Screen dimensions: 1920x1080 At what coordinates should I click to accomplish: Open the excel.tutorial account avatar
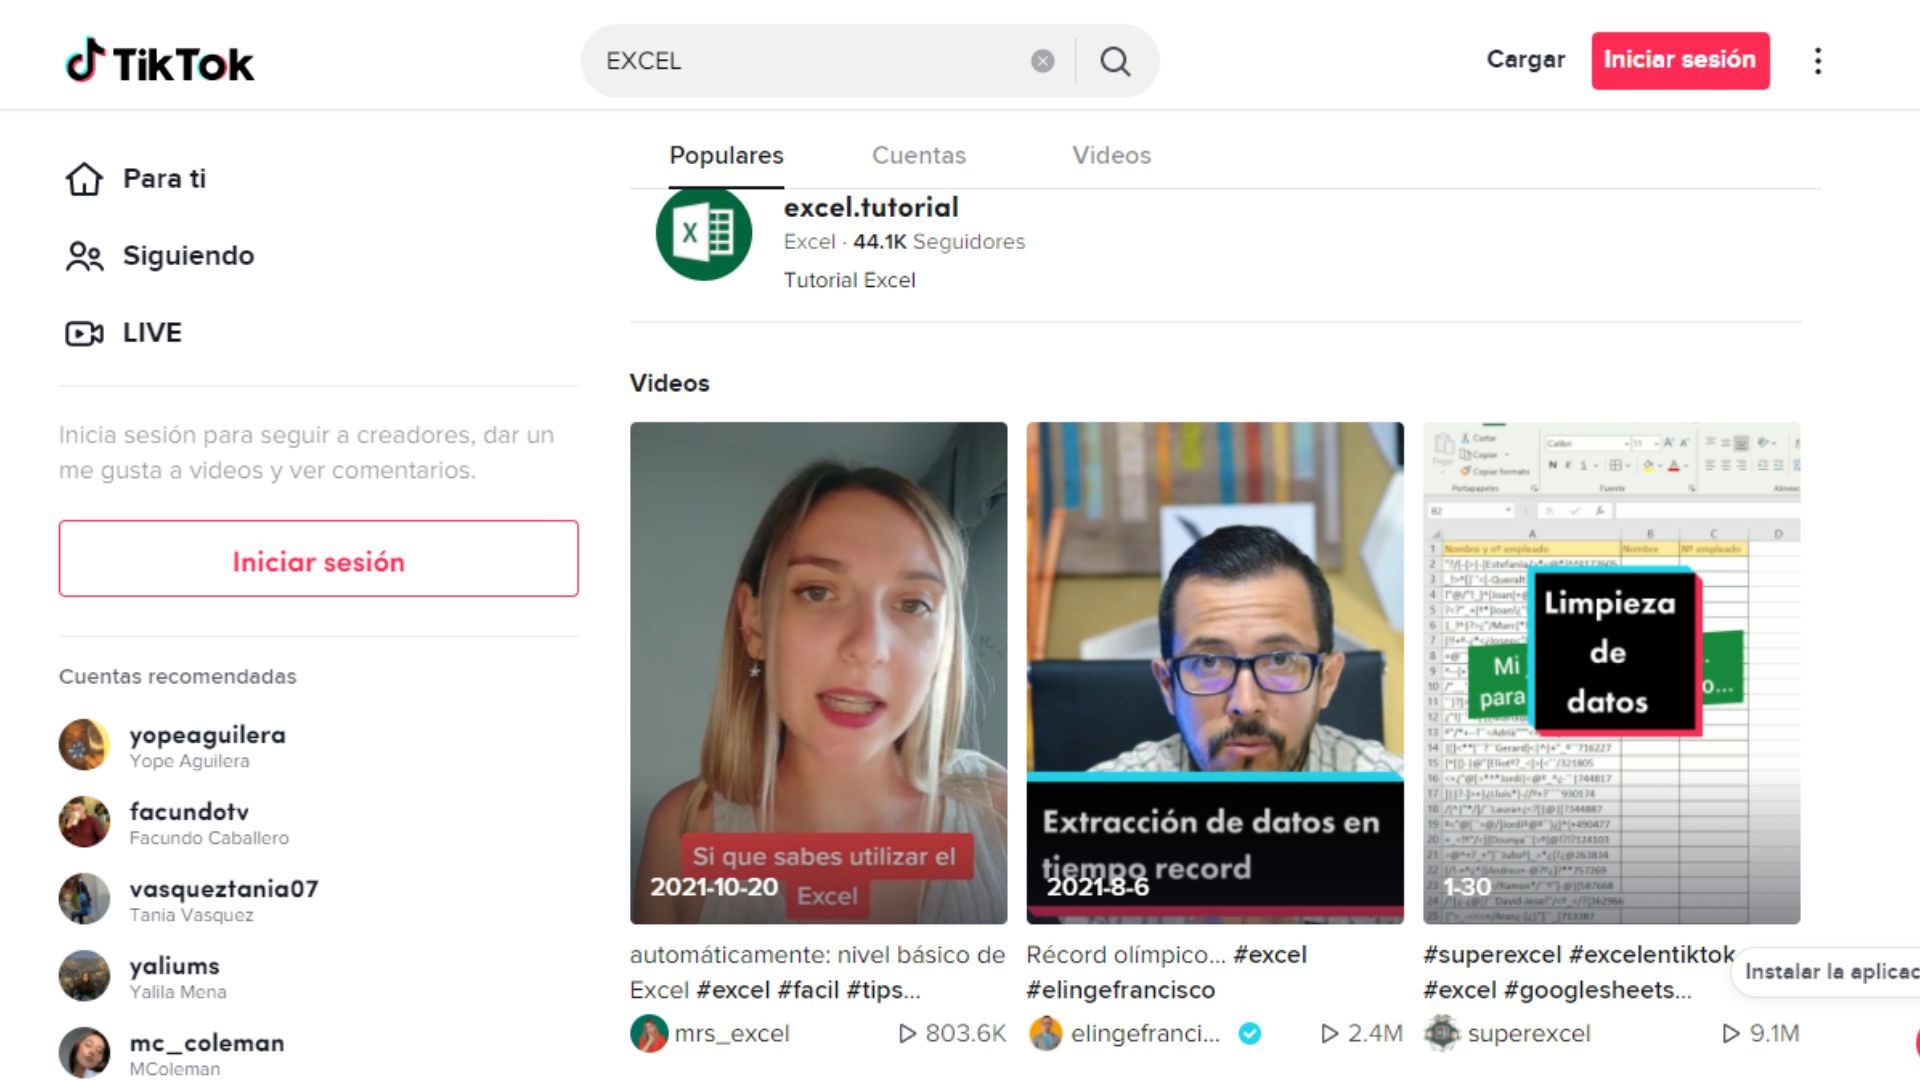704,233
